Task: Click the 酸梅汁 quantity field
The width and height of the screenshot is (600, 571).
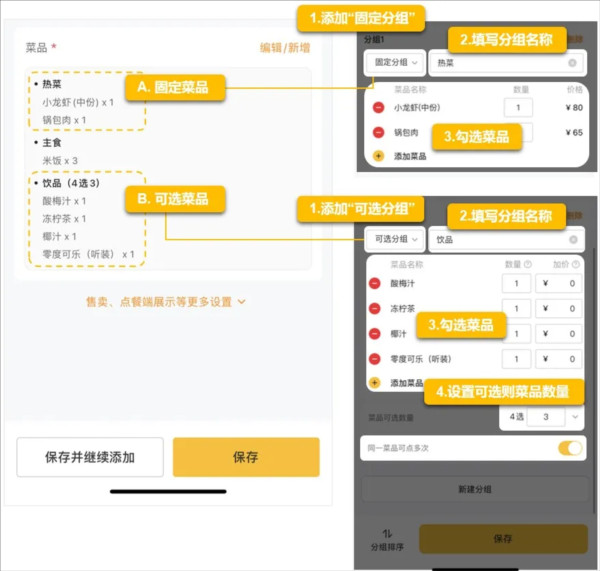Action: coord(516,283)
